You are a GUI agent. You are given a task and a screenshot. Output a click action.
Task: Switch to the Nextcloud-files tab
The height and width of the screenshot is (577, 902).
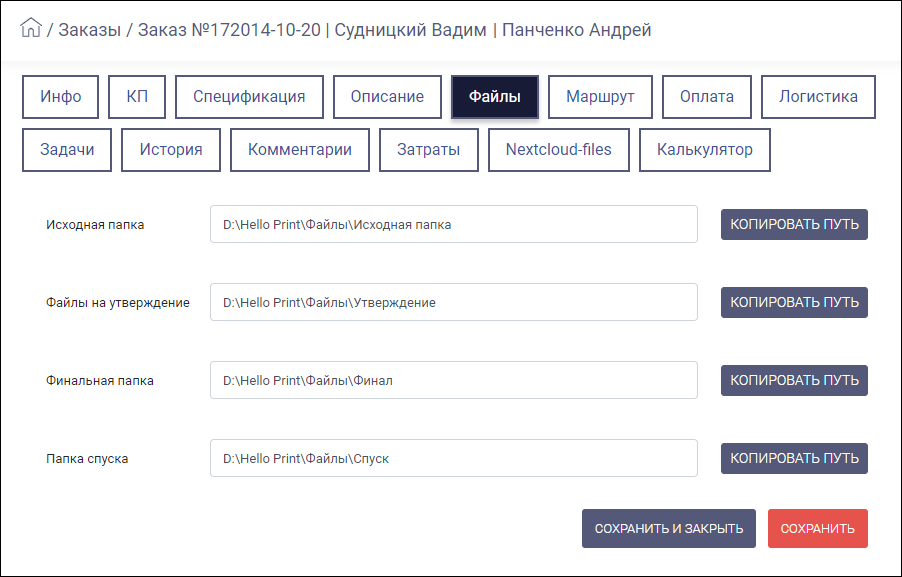tap(559, 150)
